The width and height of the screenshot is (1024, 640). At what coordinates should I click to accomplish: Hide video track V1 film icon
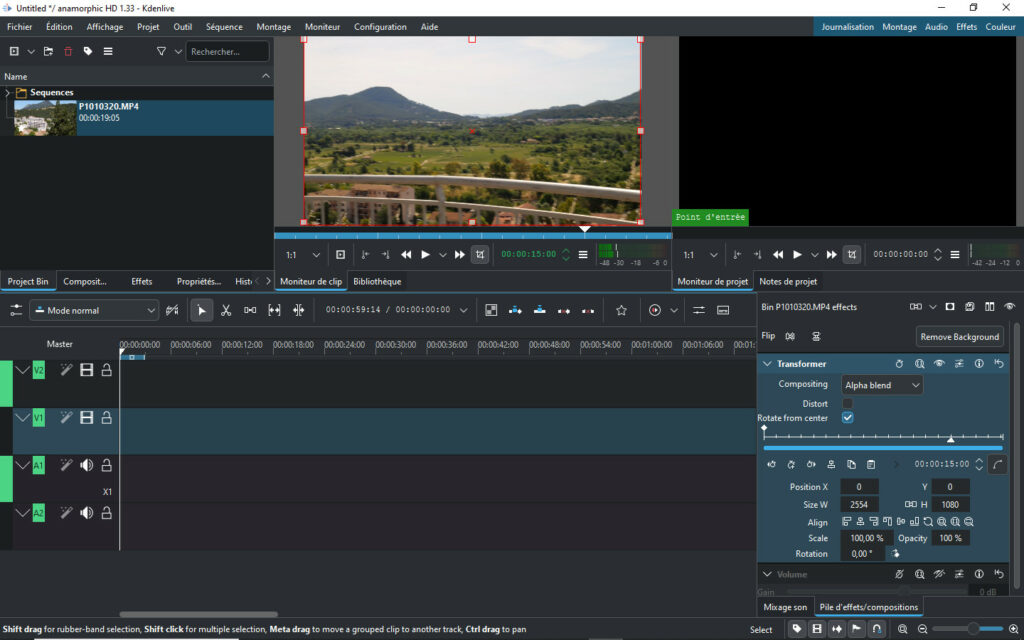tap(86, 417)
